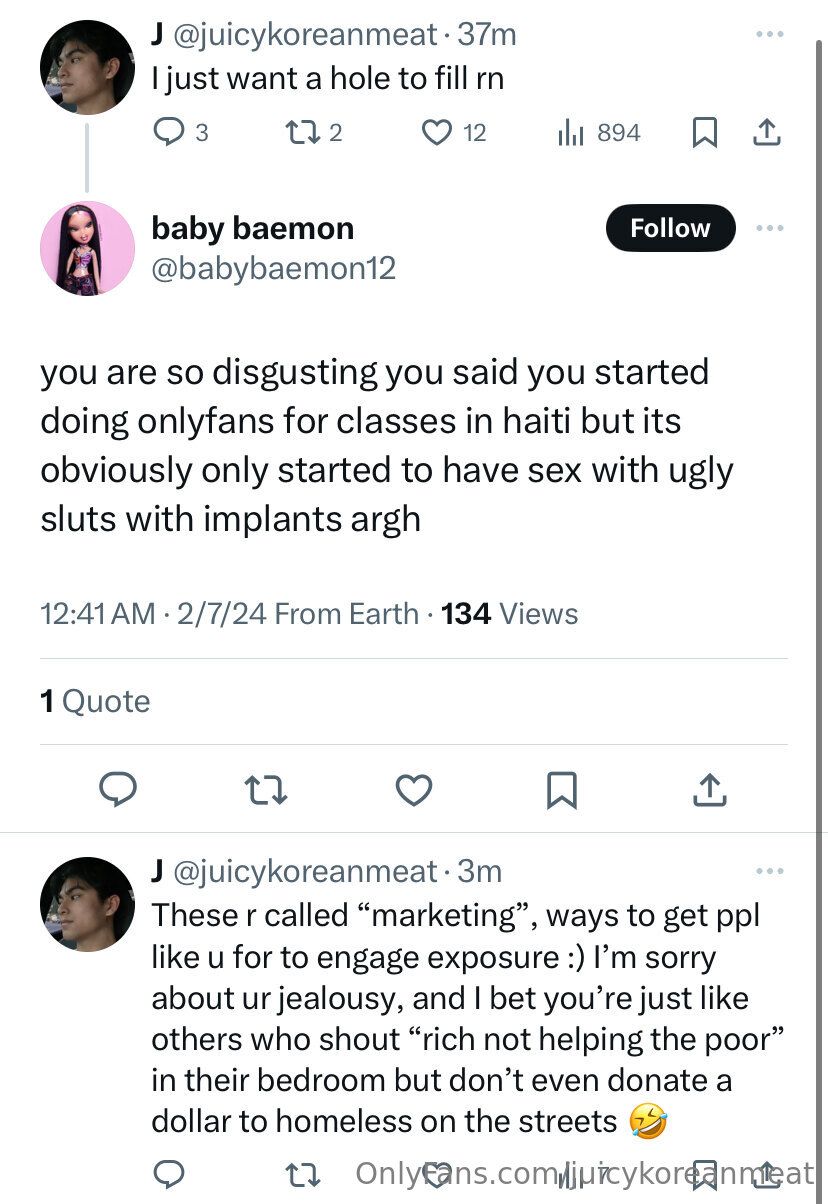828x1204 pixels.
Task: Bookmark the top tweet by J
Action: (705, 133)
